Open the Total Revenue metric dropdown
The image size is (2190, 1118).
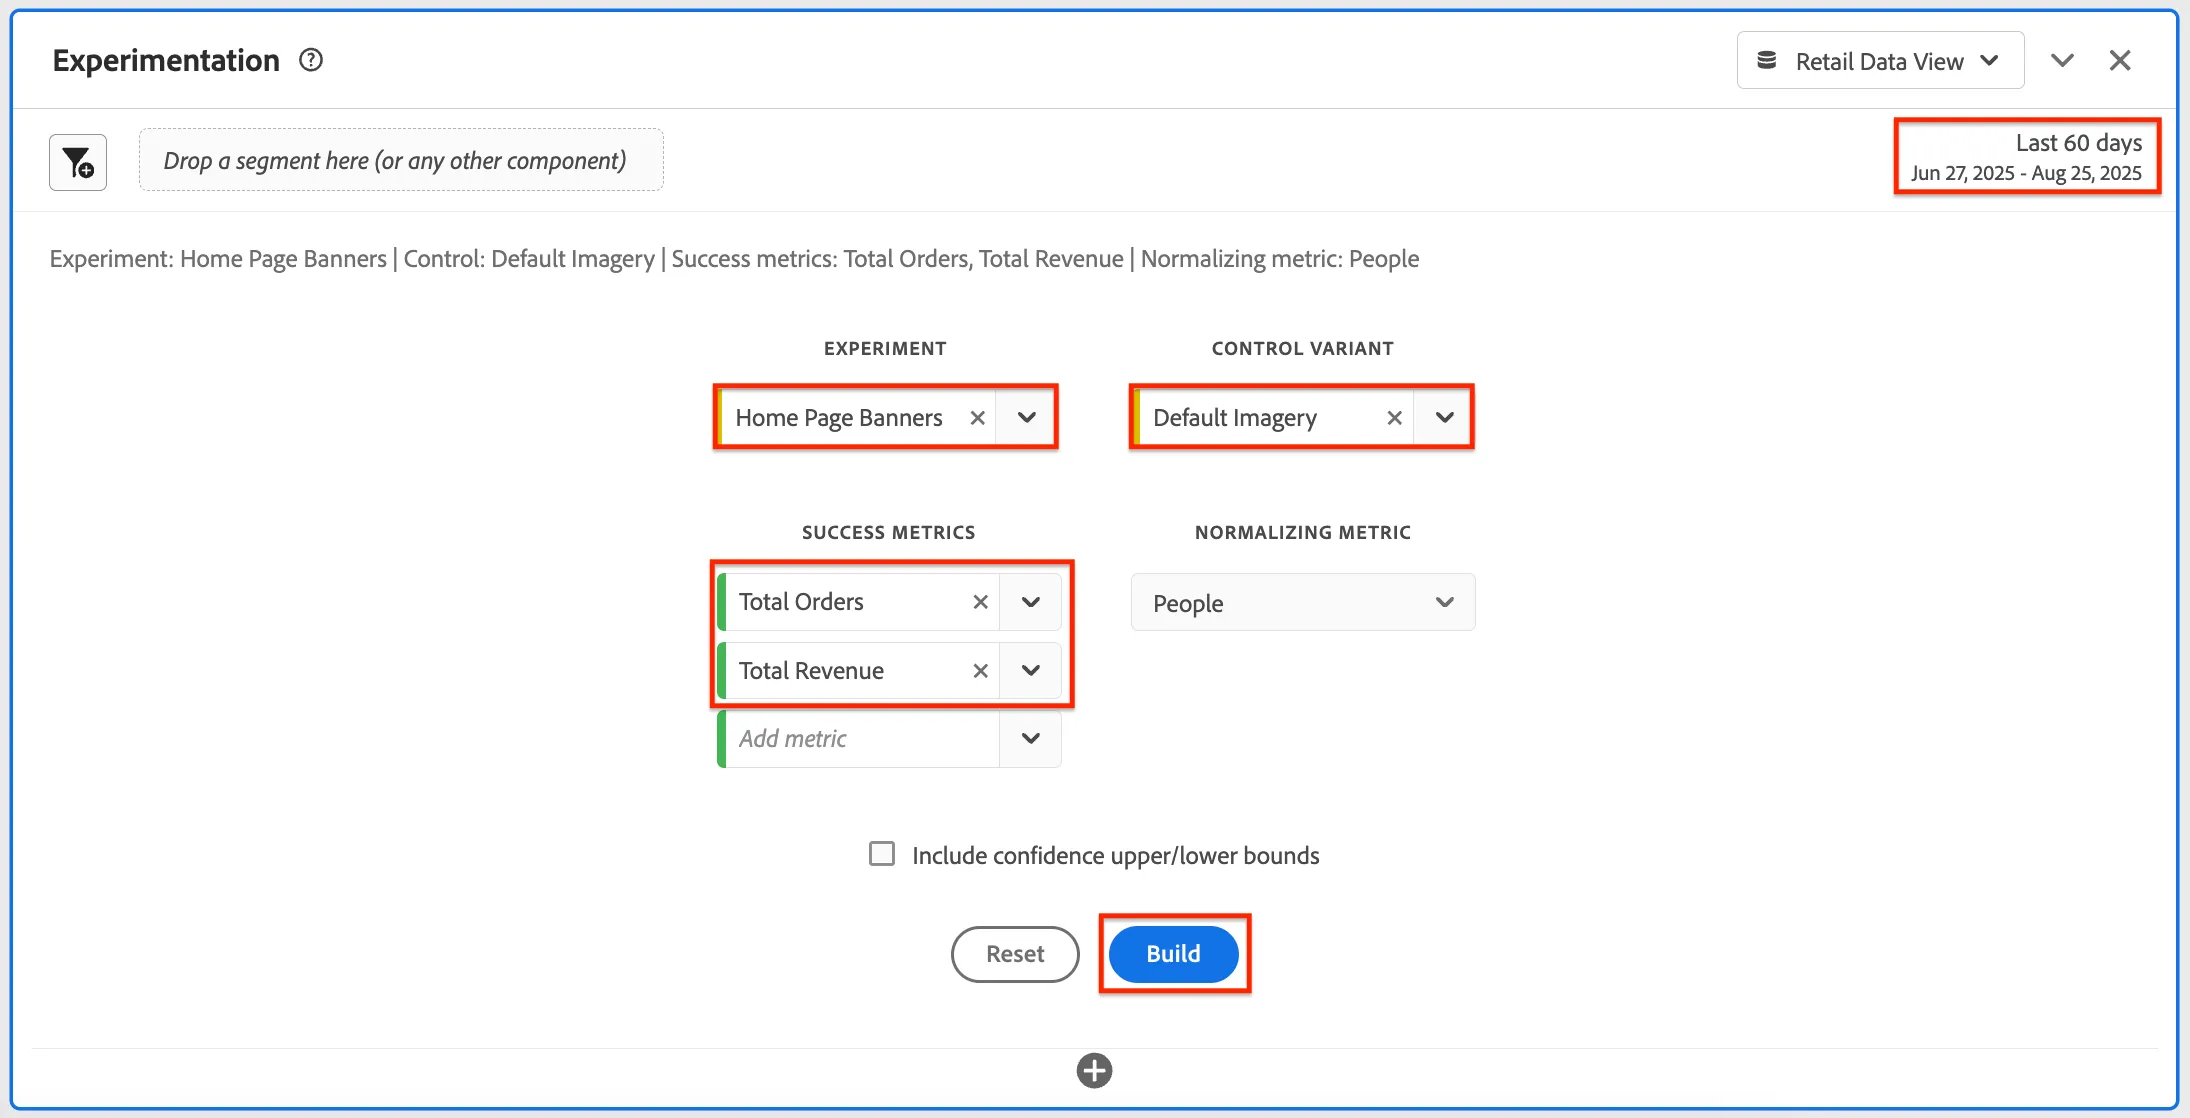[x=1031, y=671]
